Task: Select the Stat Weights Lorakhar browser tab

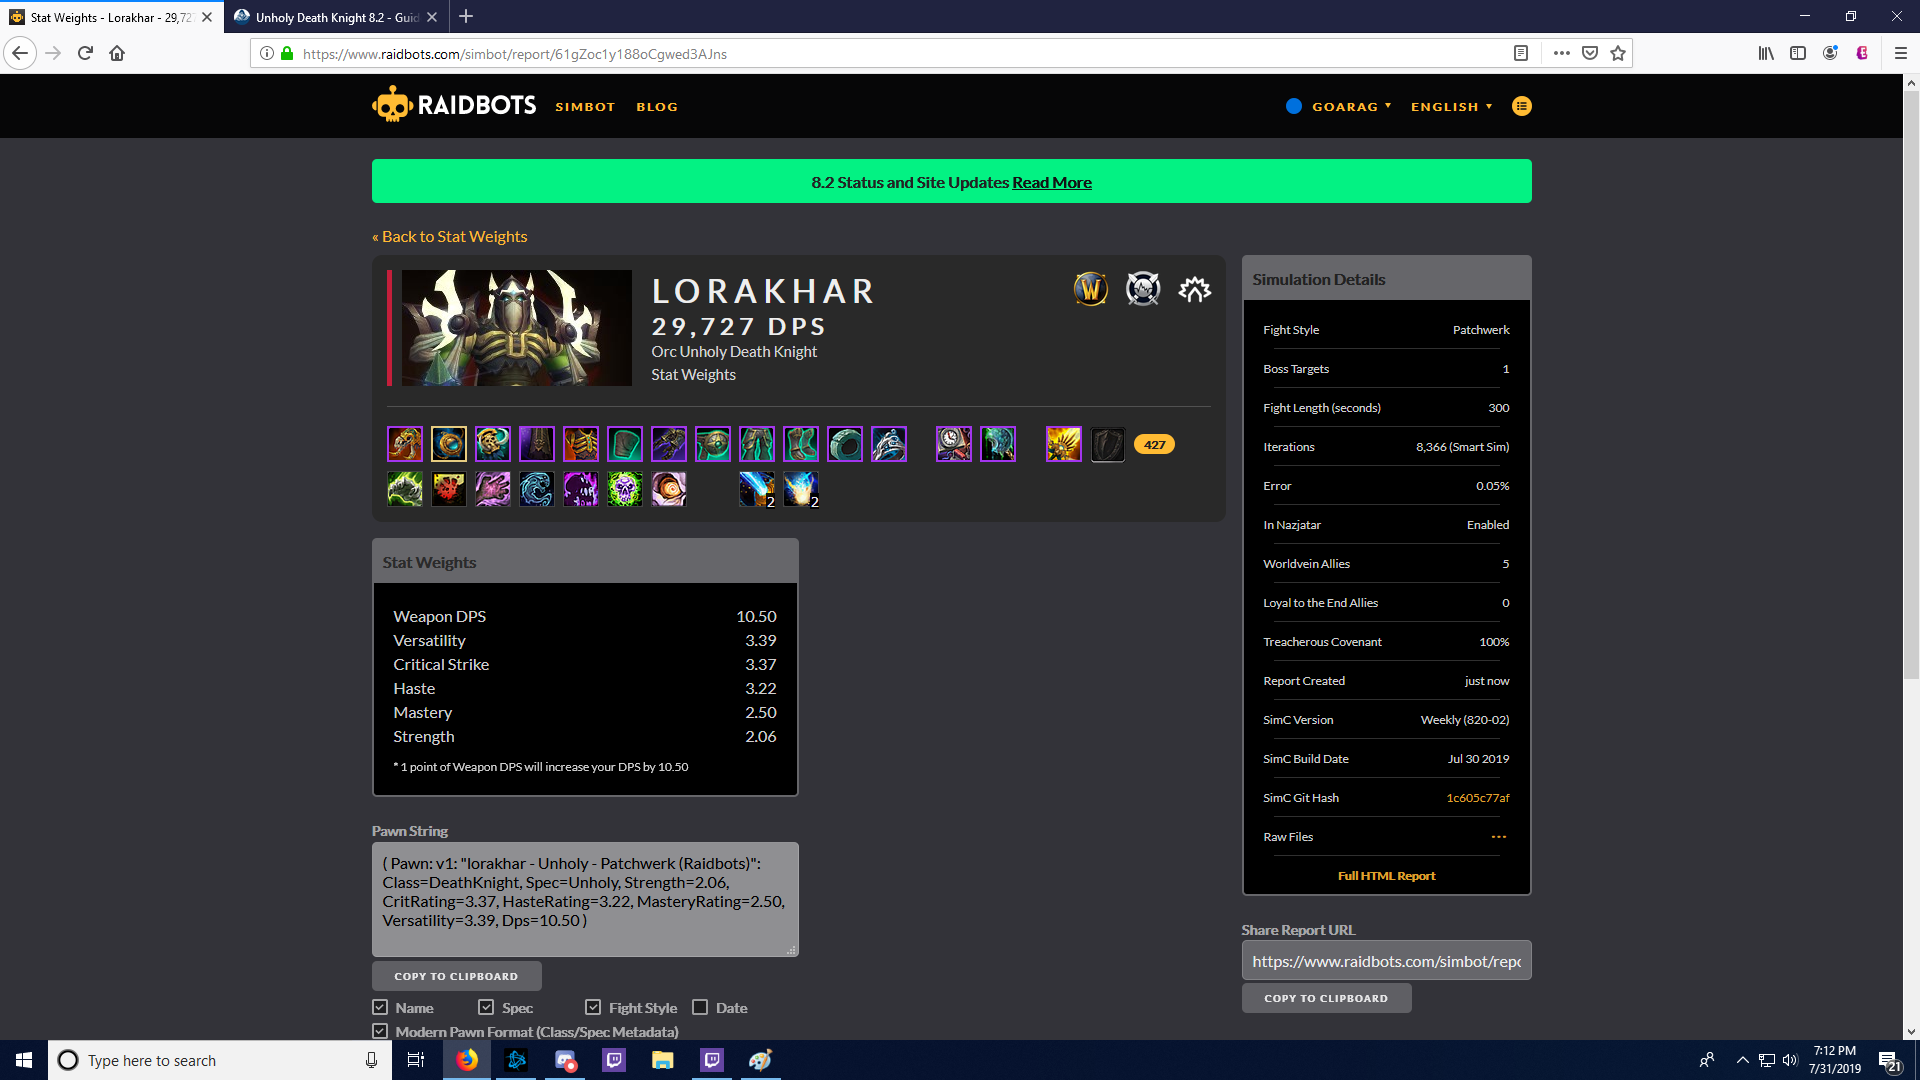Action: coord(111,17)
